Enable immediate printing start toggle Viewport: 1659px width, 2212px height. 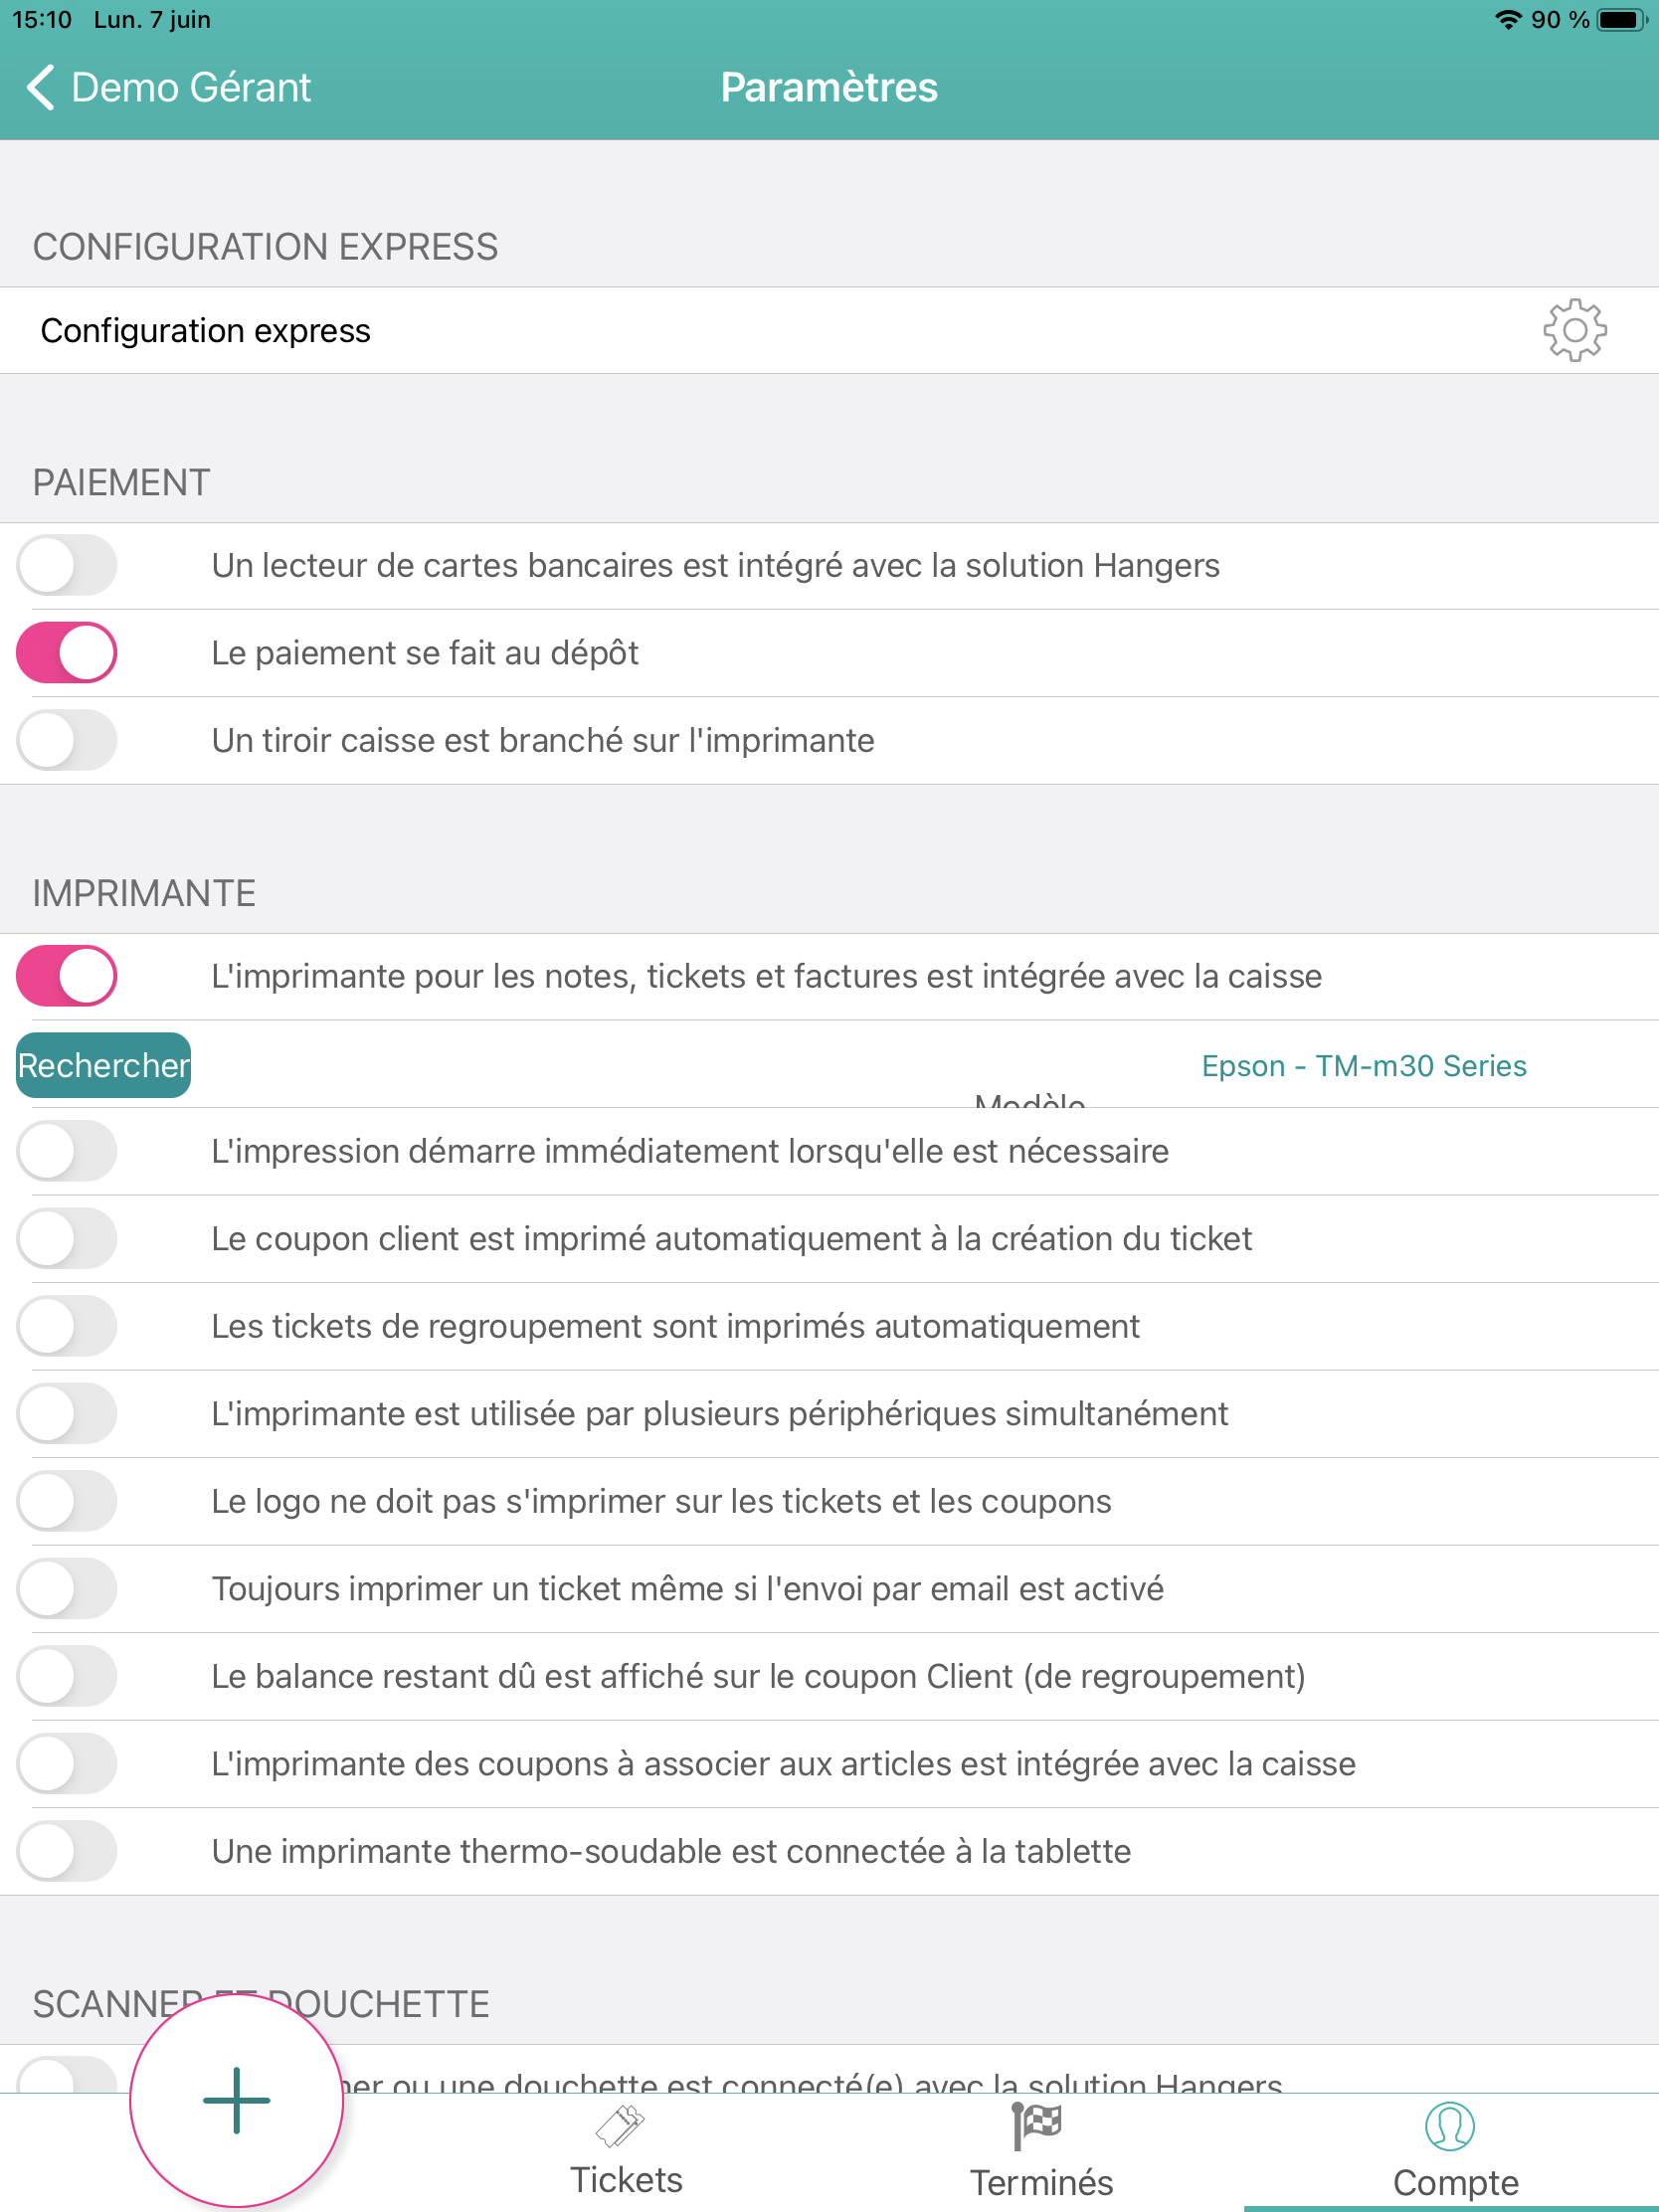(x=67, y=1151)
